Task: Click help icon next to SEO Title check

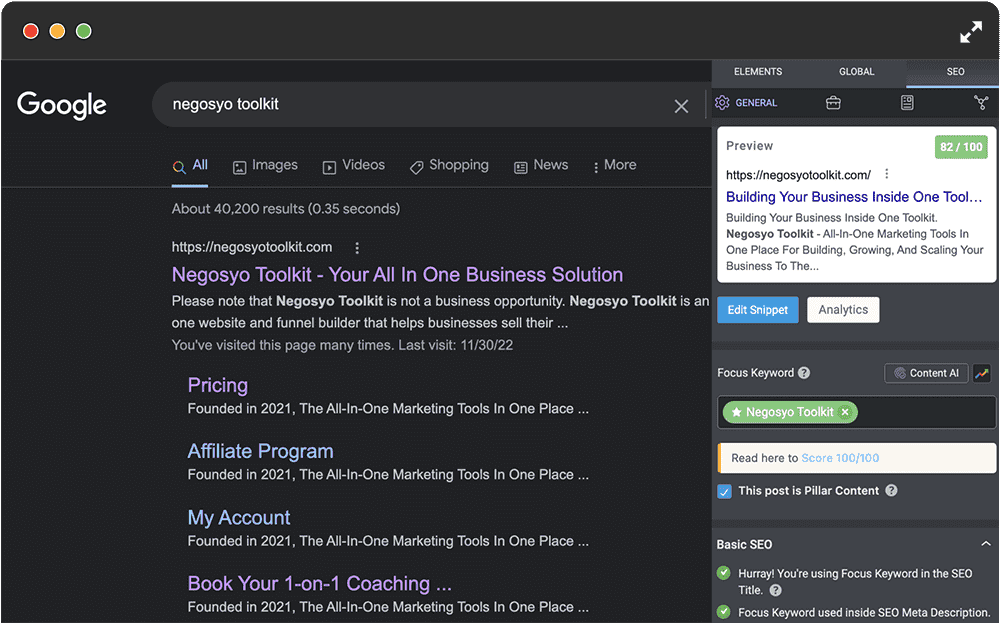Action: 776,590
